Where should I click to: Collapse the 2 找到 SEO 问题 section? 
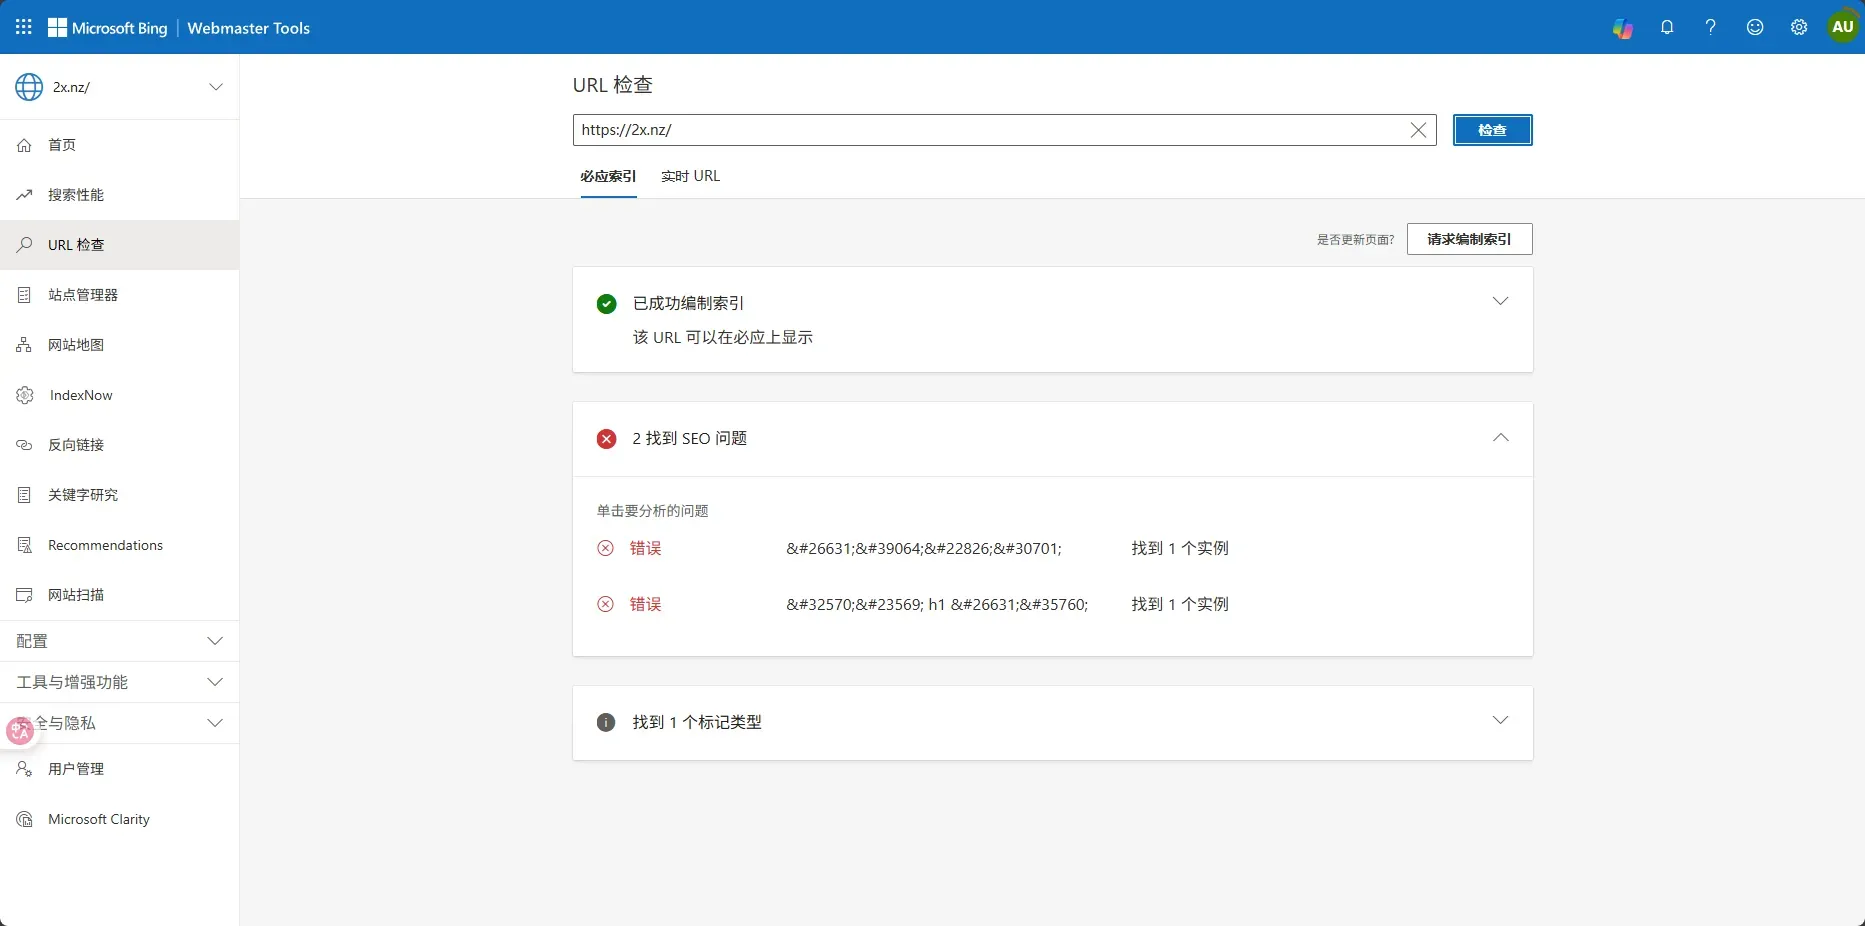[x=1500, y=438]
